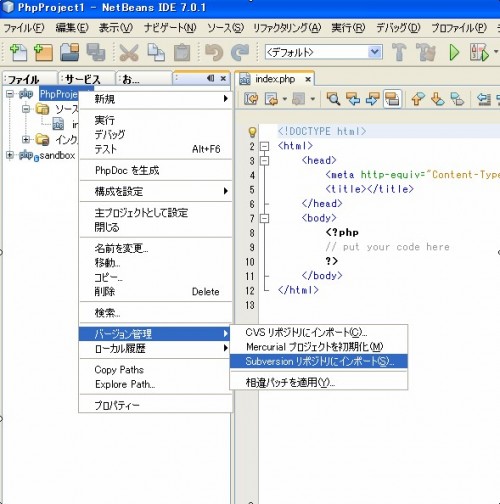
Task: Click the editor Last Edit icon
Action: 251,99
